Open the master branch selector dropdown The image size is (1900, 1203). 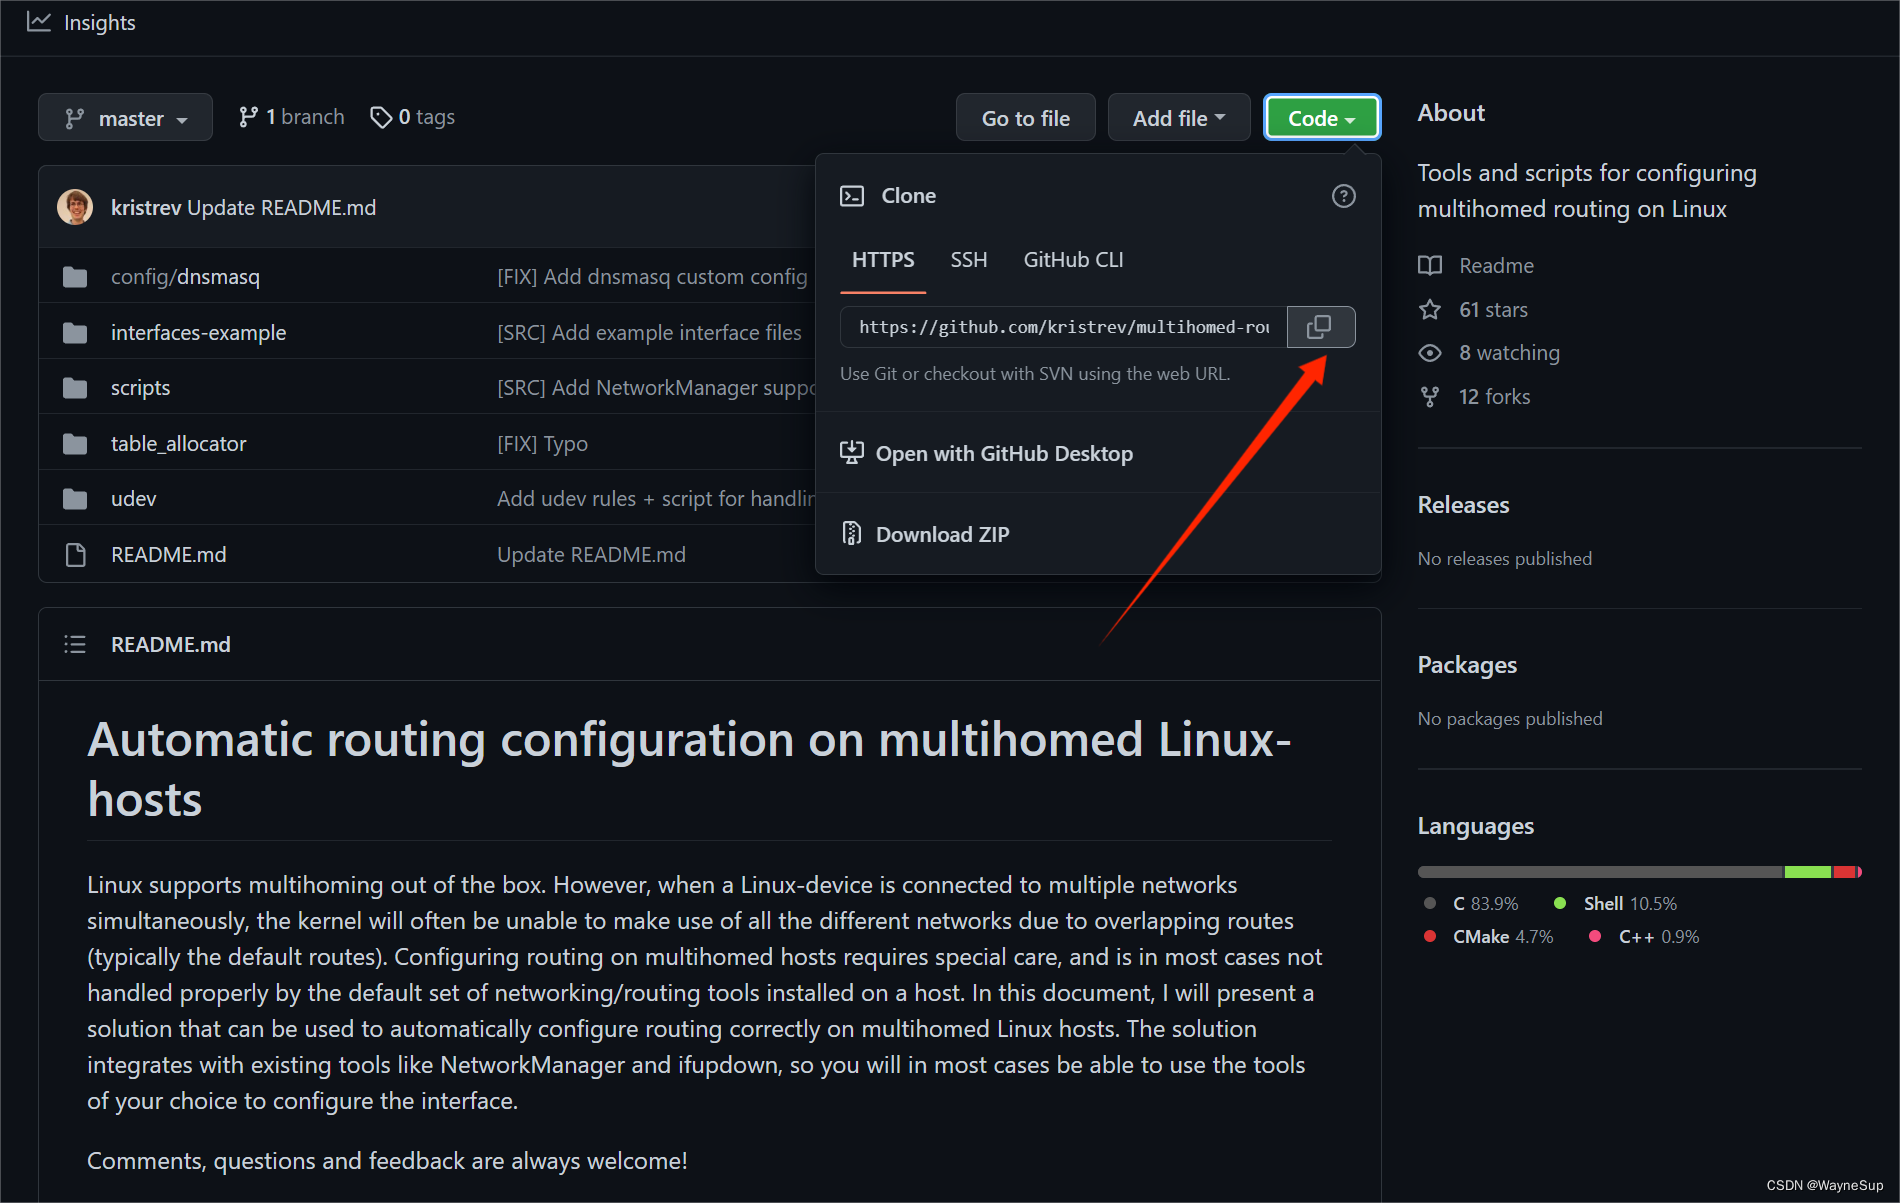125,117
